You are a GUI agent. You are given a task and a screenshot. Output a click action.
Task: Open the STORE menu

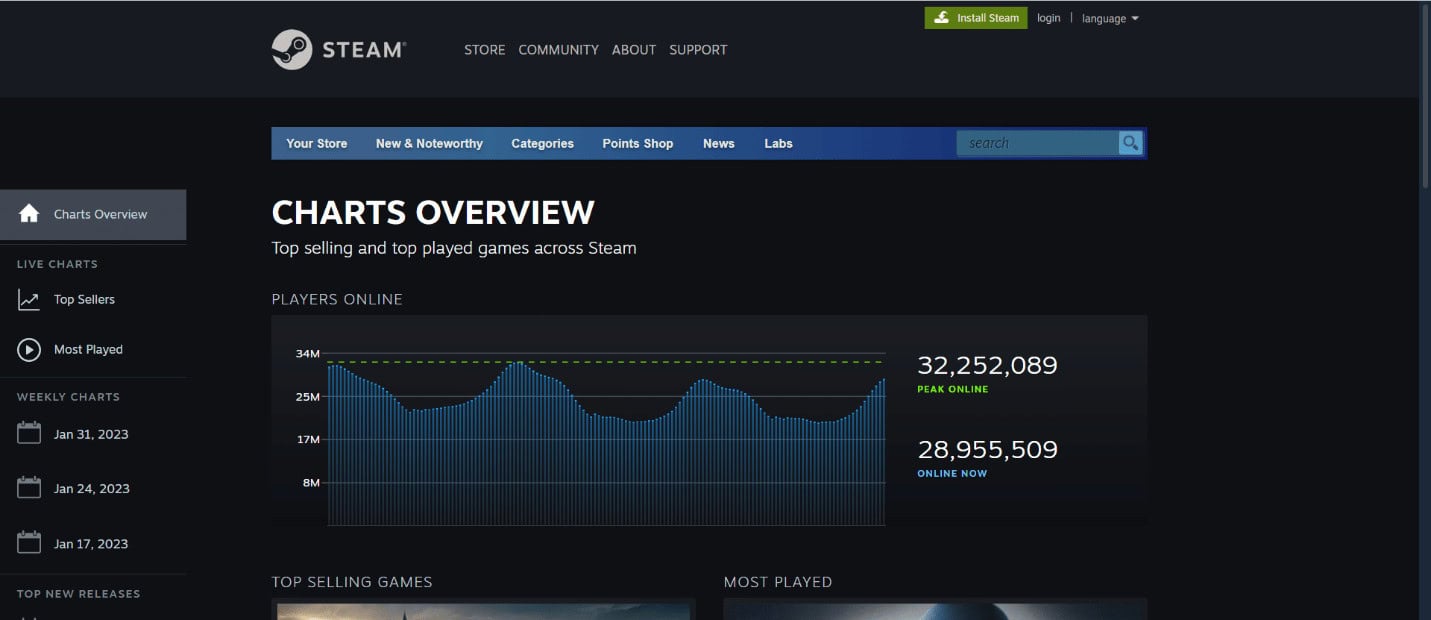[484, 49]
